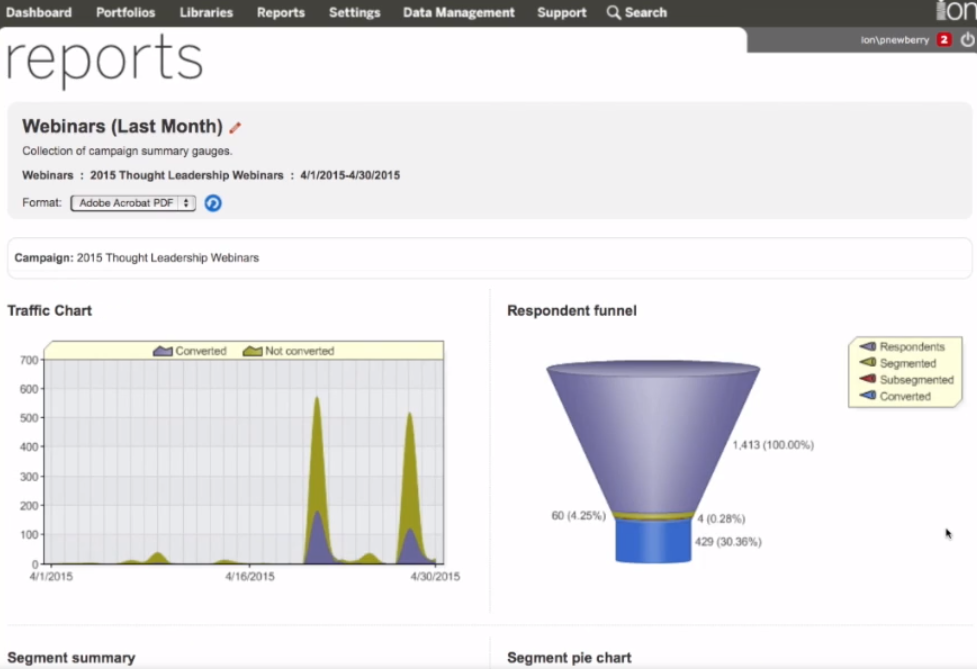Switch to the Dashboard menu item
Viewport: 977px width, 671px height.
pos(39,13)
